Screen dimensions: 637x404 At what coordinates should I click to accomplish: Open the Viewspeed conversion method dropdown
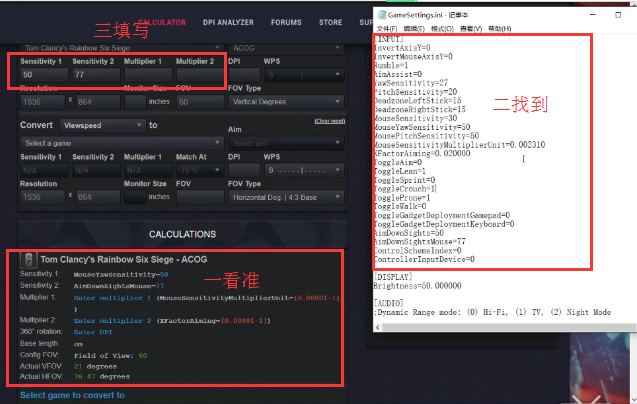(x=102, y=125)
